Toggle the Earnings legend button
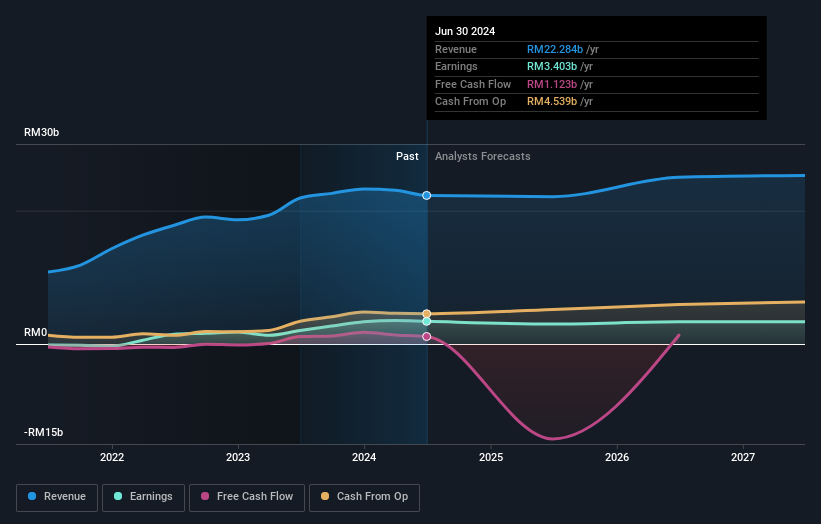The image size is (821, 524). [143, 497]
